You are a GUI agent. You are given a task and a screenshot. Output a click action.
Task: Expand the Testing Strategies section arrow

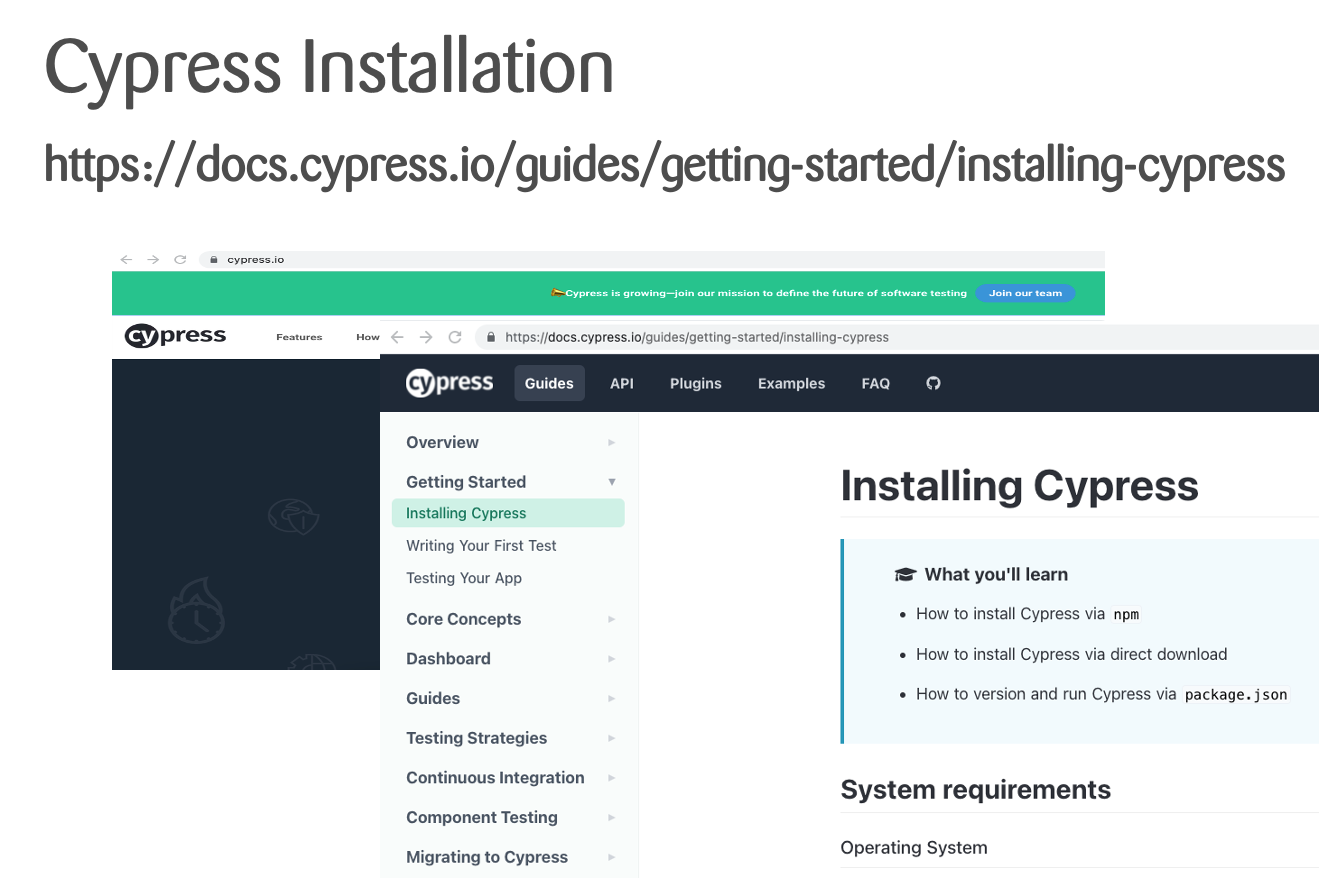click(x=612, y=738)
